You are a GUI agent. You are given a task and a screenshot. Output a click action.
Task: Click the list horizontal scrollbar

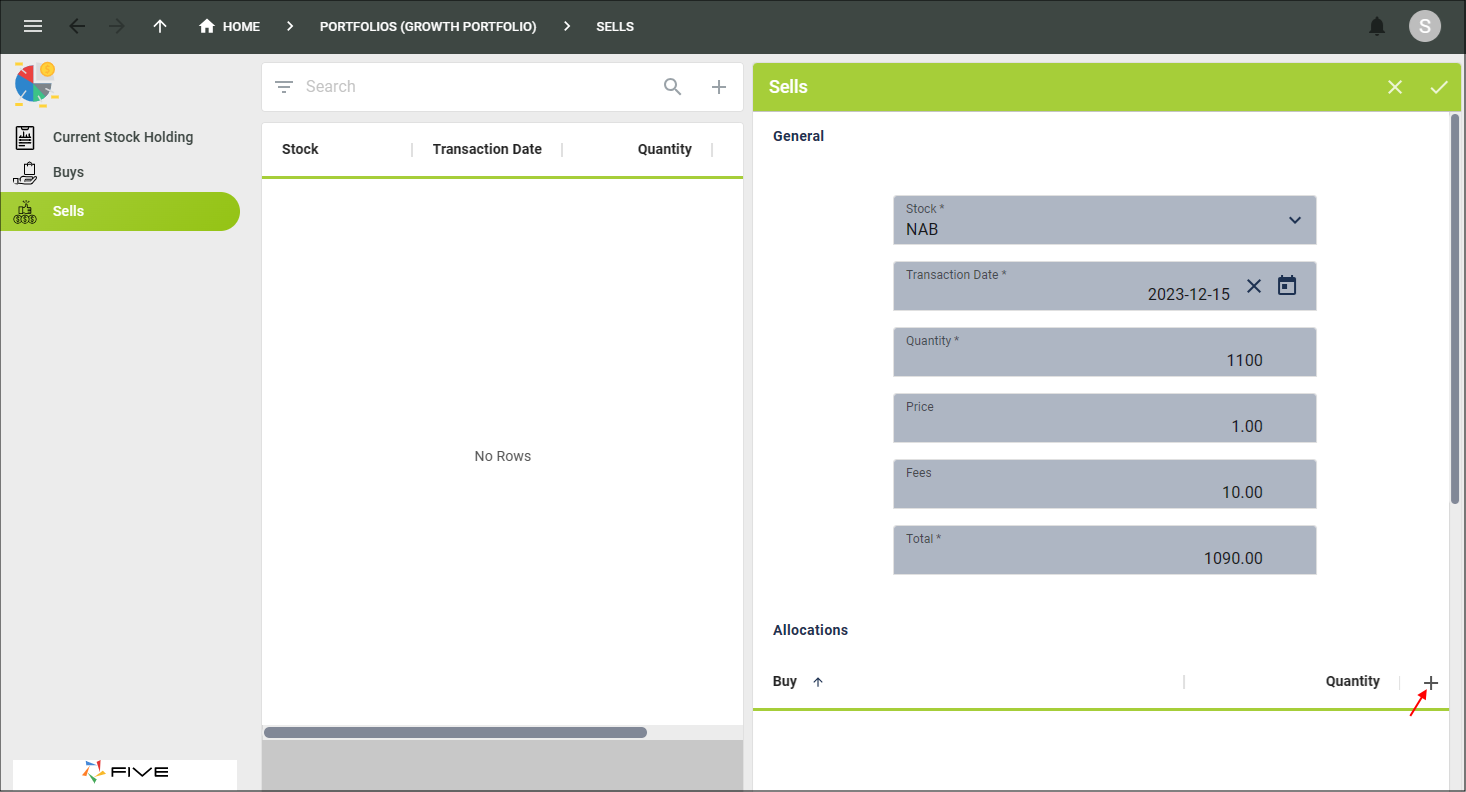pos(455,732)
